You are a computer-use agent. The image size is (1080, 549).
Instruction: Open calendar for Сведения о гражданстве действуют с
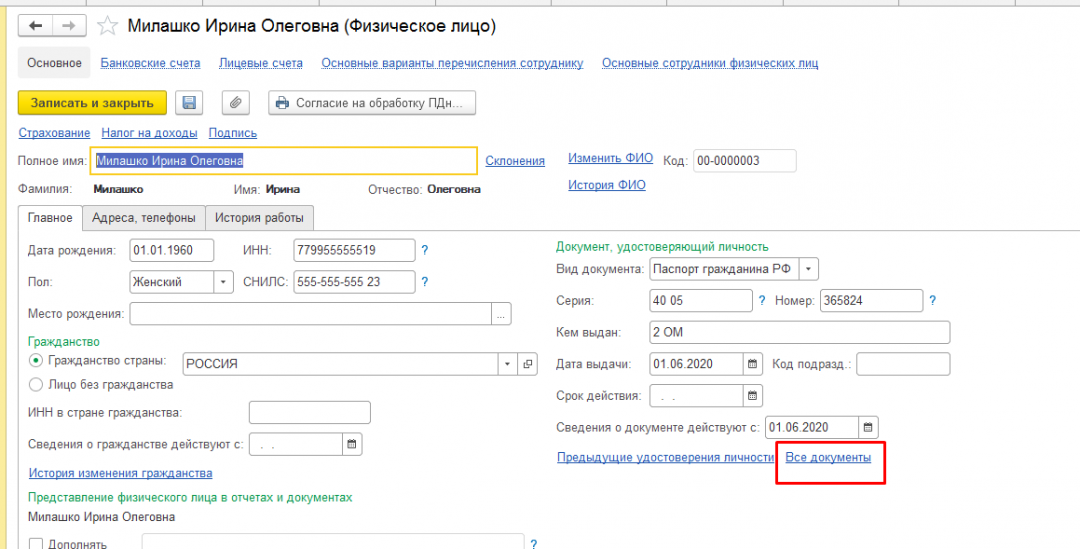(352, 444)
